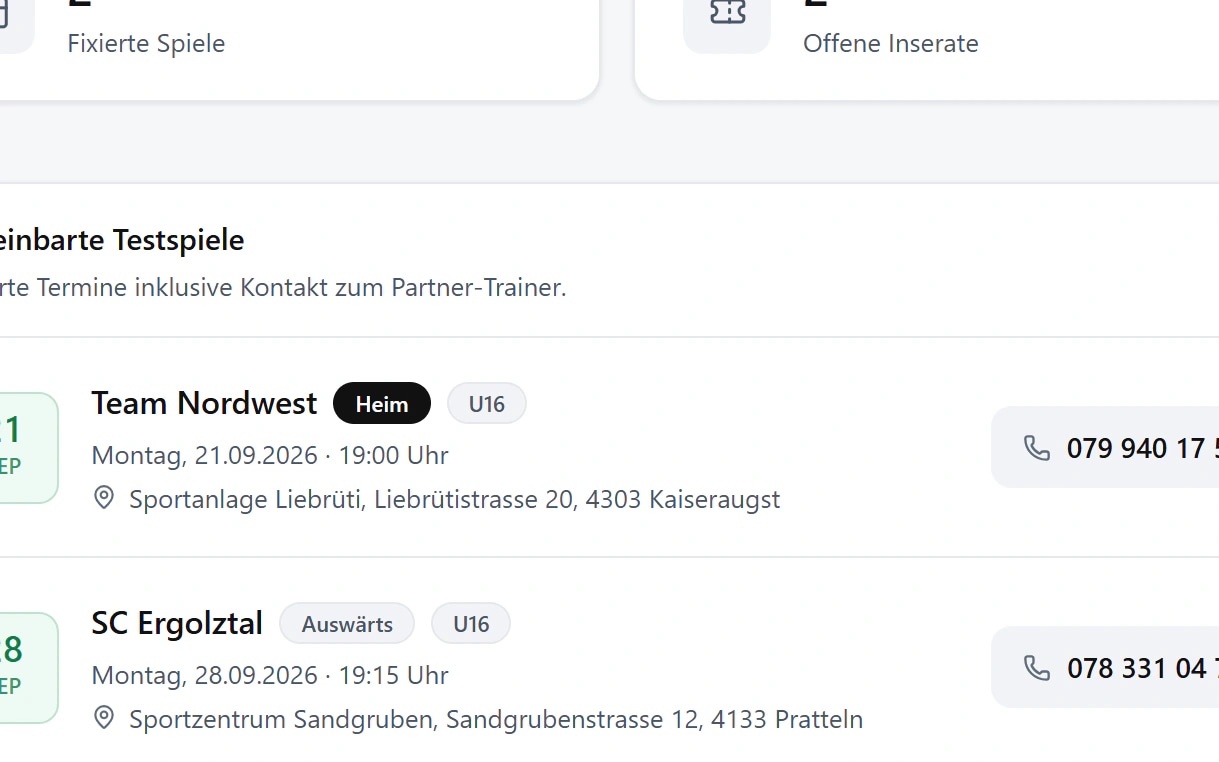Click the map pin before Sportzentrum Sandgruben
The width and height of the screenshot is (1219, 762).
tap(104, 718)
